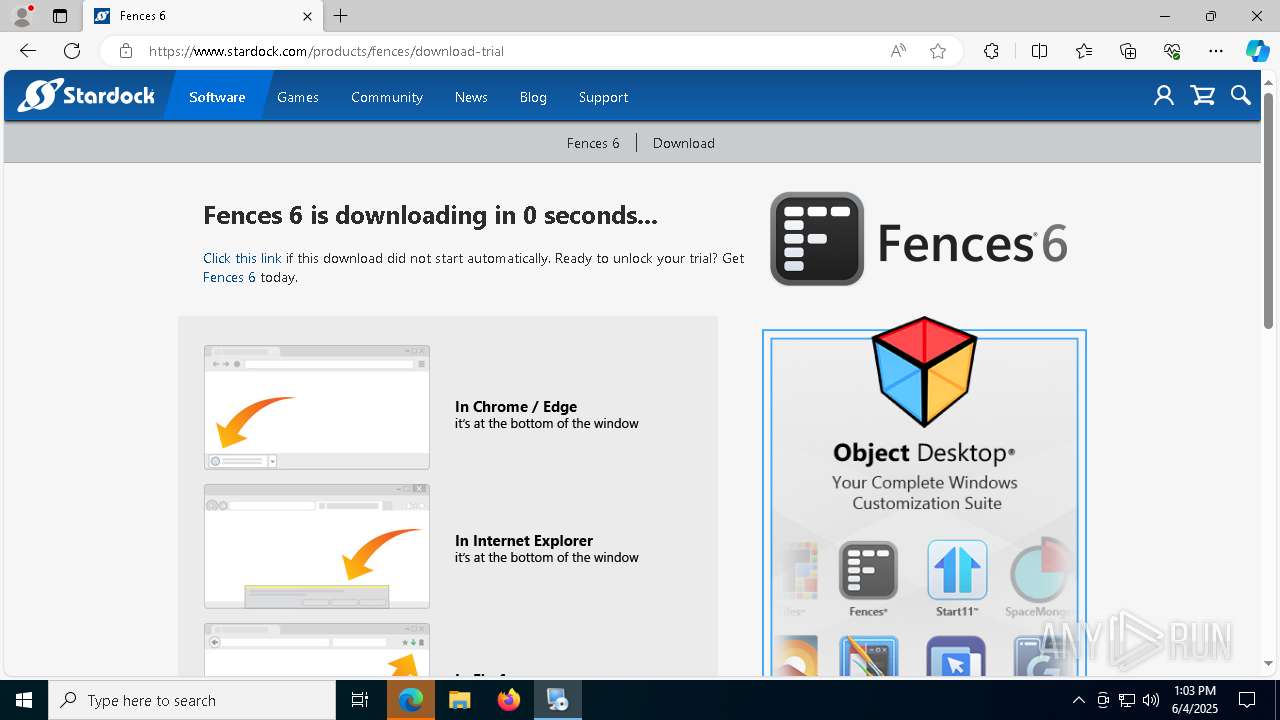Open Task View on taskbar

360,700
